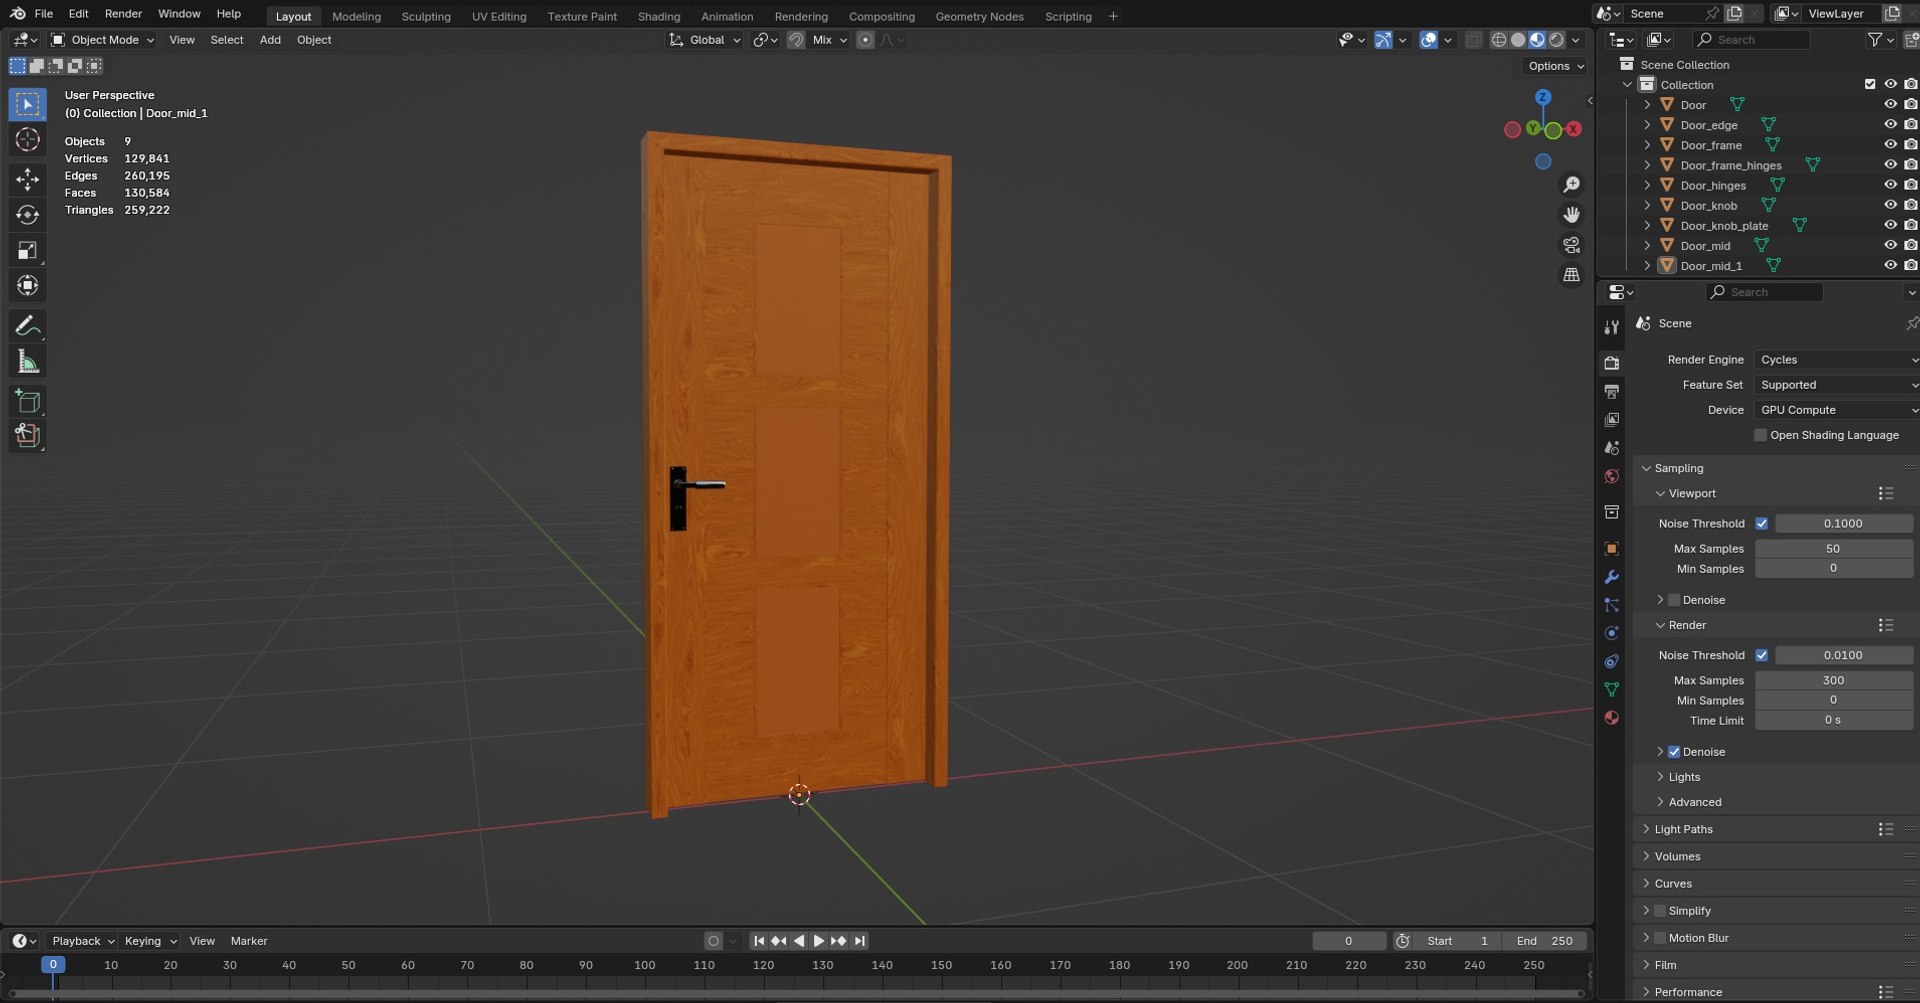The image size is (1920, 1003).
Task: Select Door_mid_1 in the outliner
Action: coord(1710,266)
